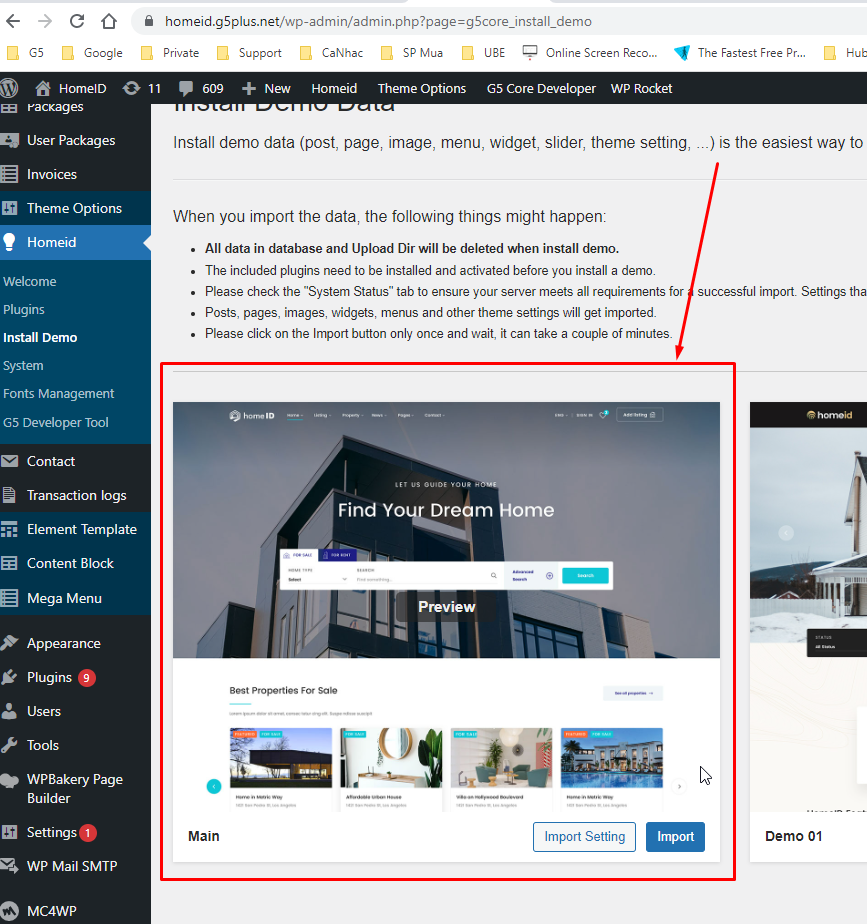Image resolution: width=867 pixels, height=924 pixels.
Task: Open the Private bookmark folder
Action: [x=170, y=53]
